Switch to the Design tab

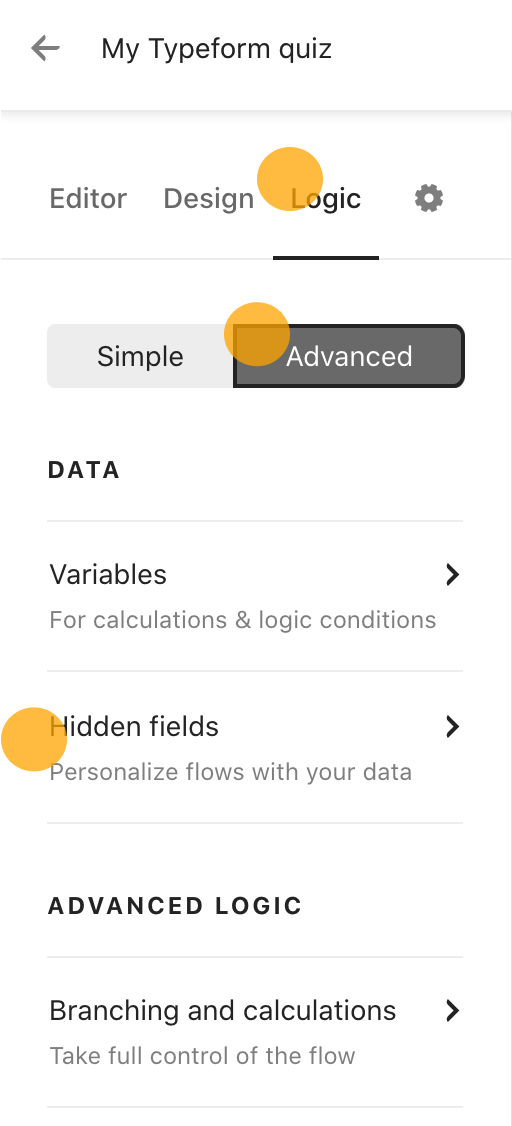click(x=209, y=198)
